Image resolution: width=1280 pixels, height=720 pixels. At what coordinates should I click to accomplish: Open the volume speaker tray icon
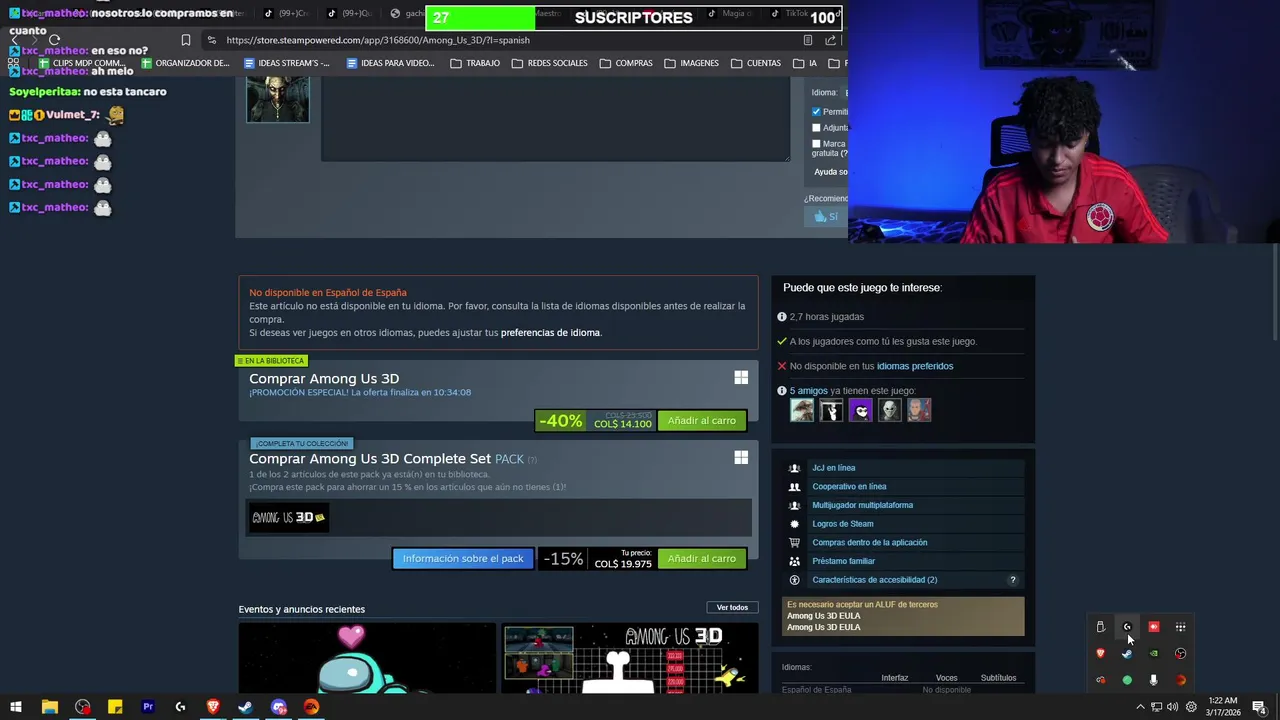1172,707
